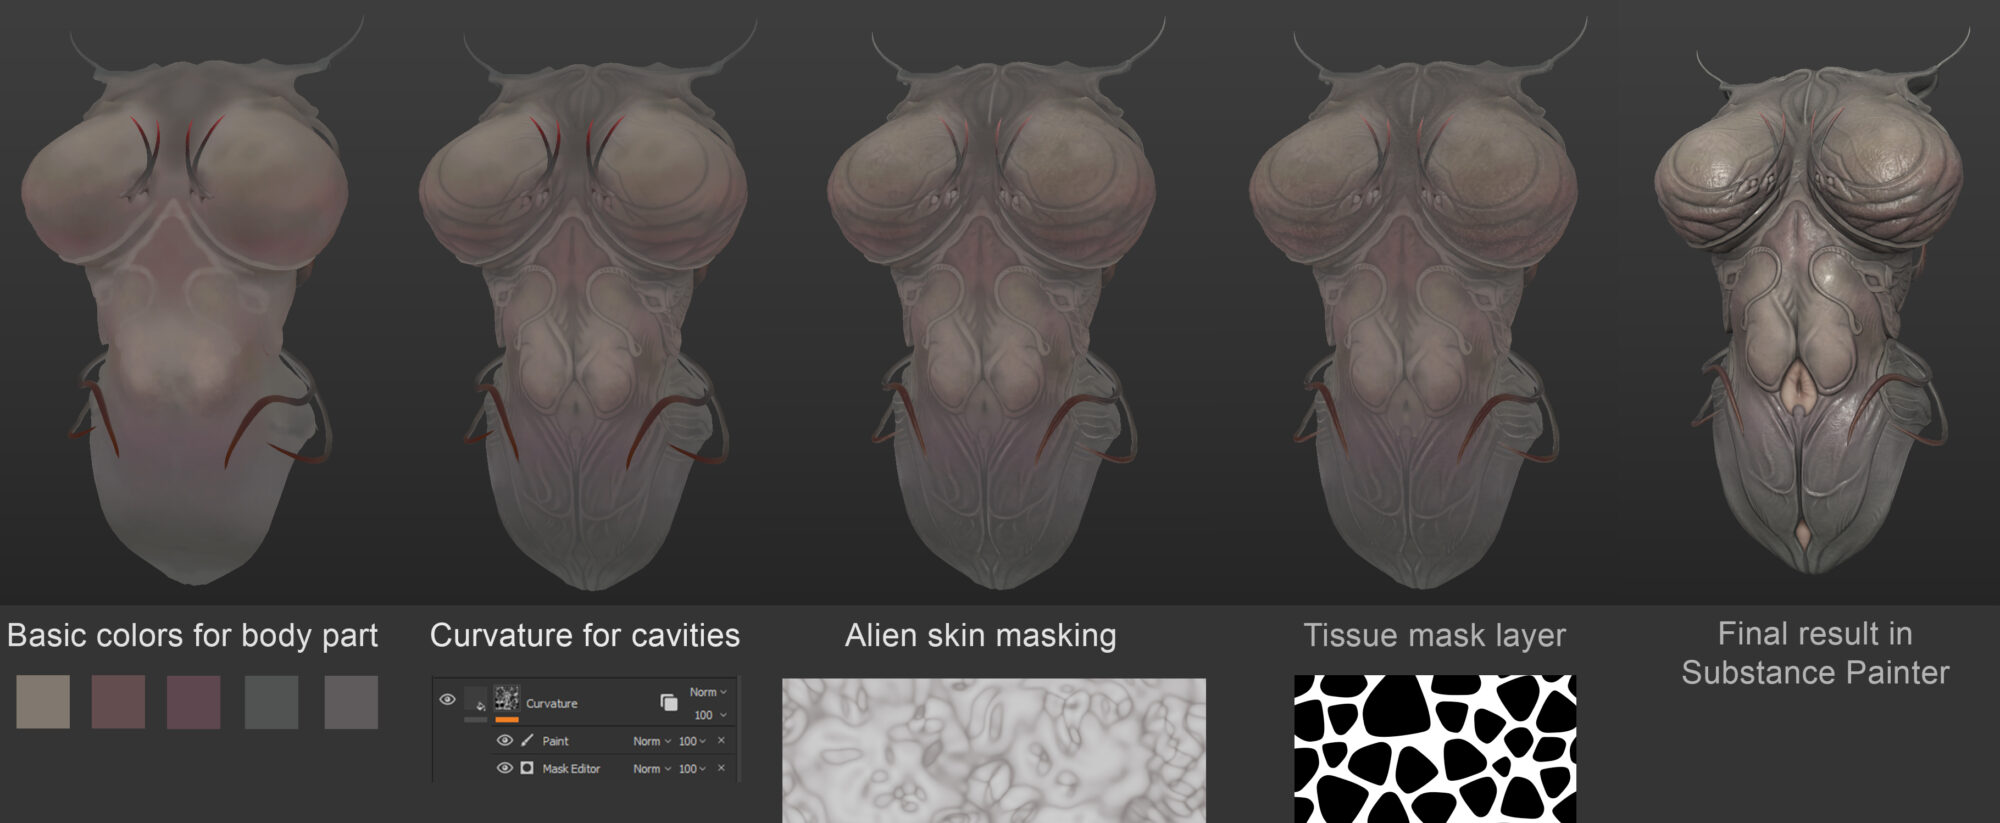Remove the Paint effect with X

721,740
